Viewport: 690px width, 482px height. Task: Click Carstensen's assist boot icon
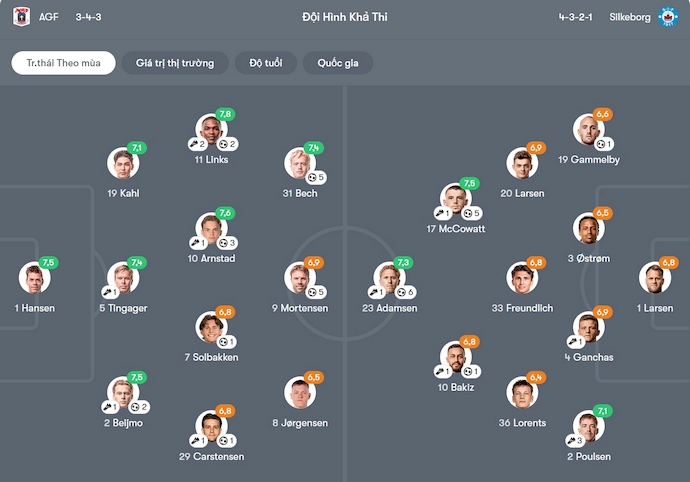click(x=200, y=440)
